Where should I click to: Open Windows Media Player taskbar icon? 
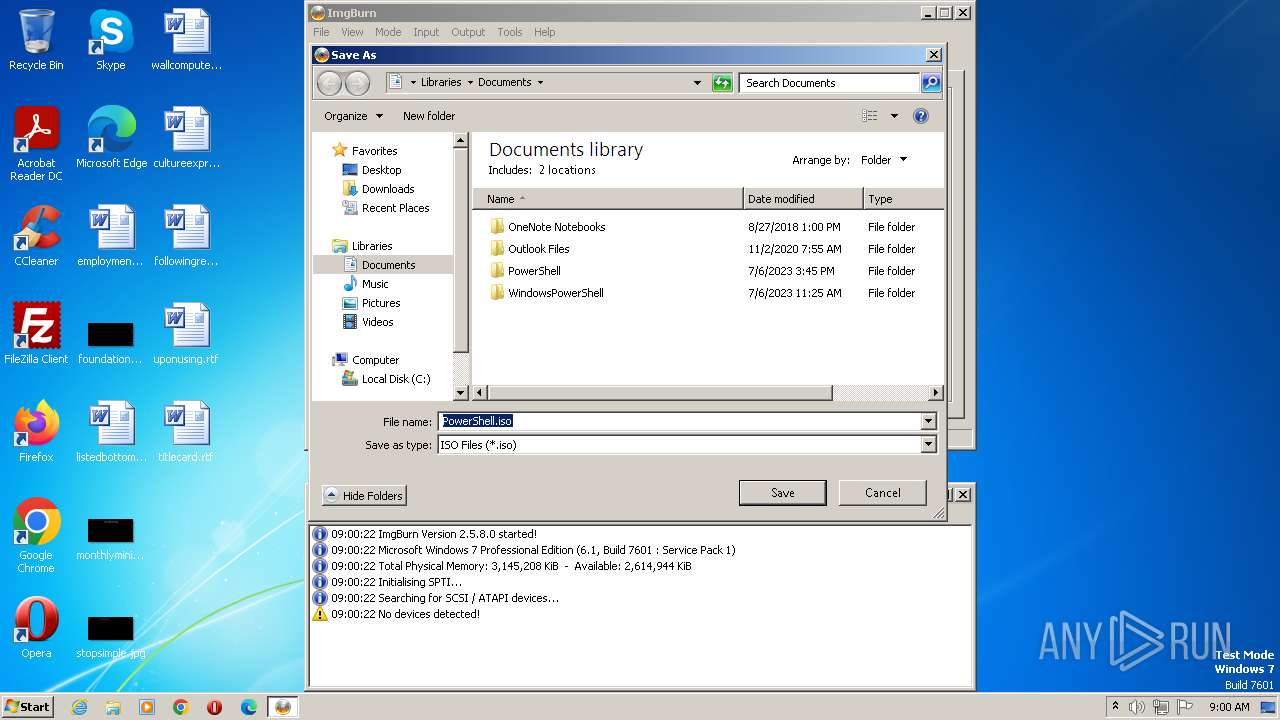tap(147, 707)
